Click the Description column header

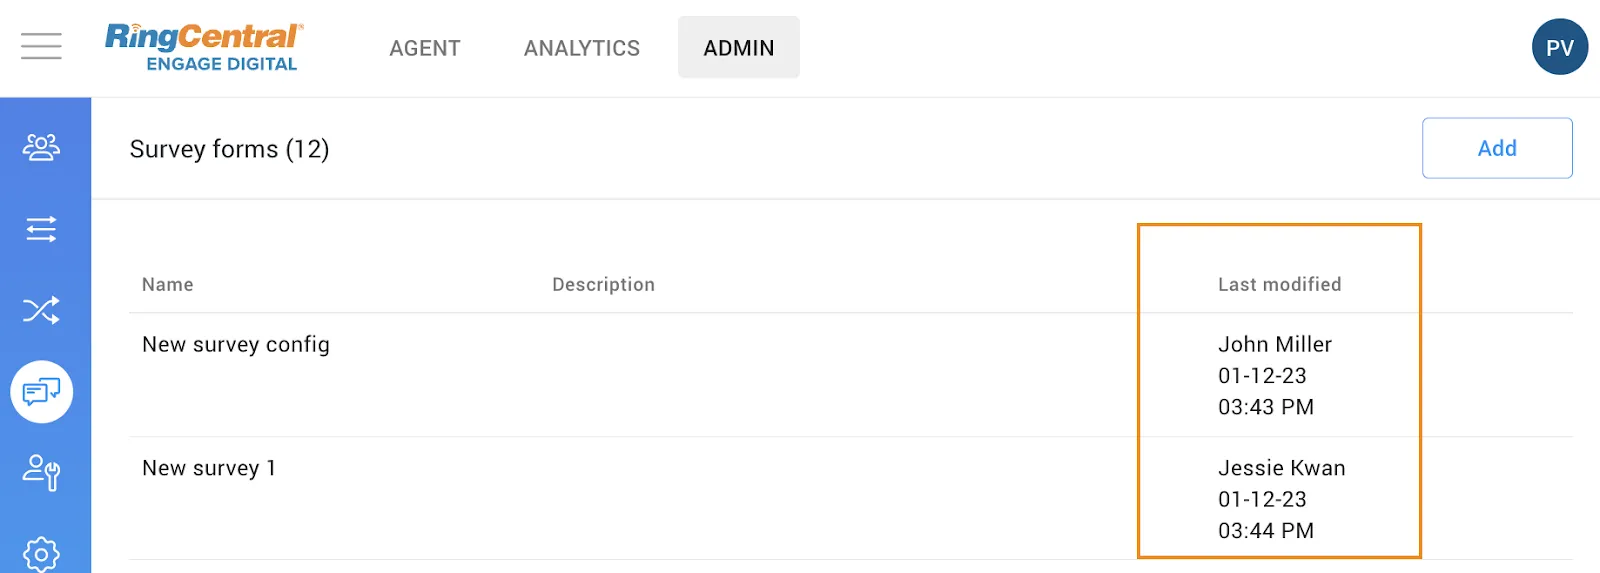603,285
